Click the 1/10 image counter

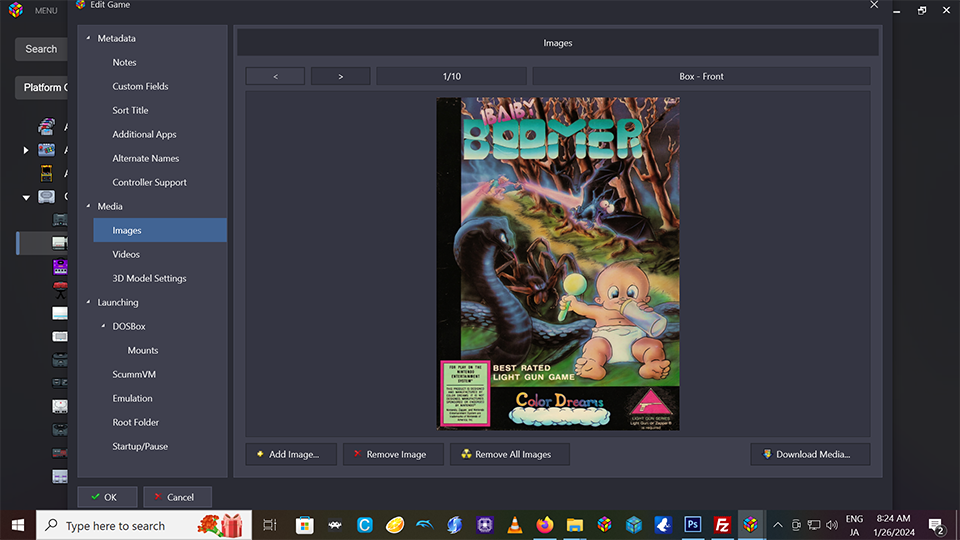(451, 76)
